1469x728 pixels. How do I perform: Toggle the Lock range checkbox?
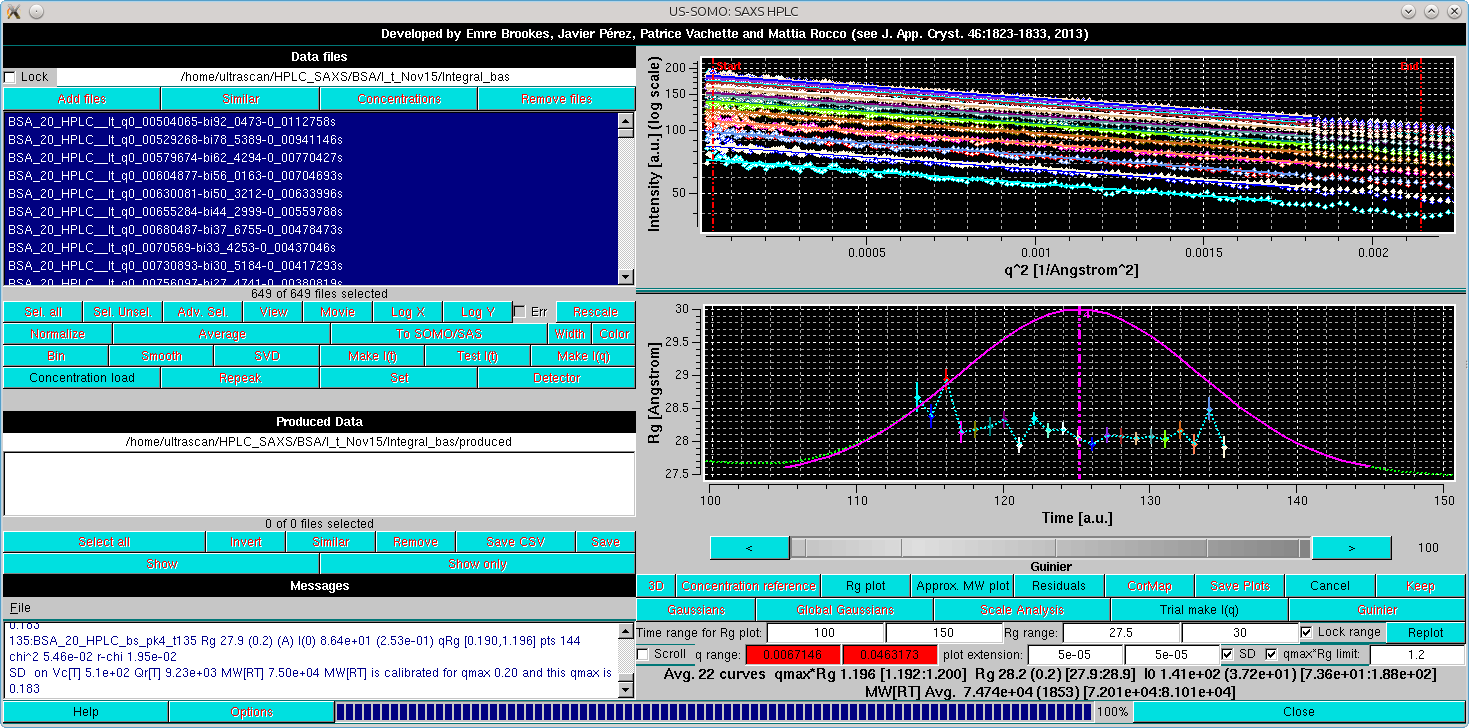pyautogui.click(x=1308, y=632)
